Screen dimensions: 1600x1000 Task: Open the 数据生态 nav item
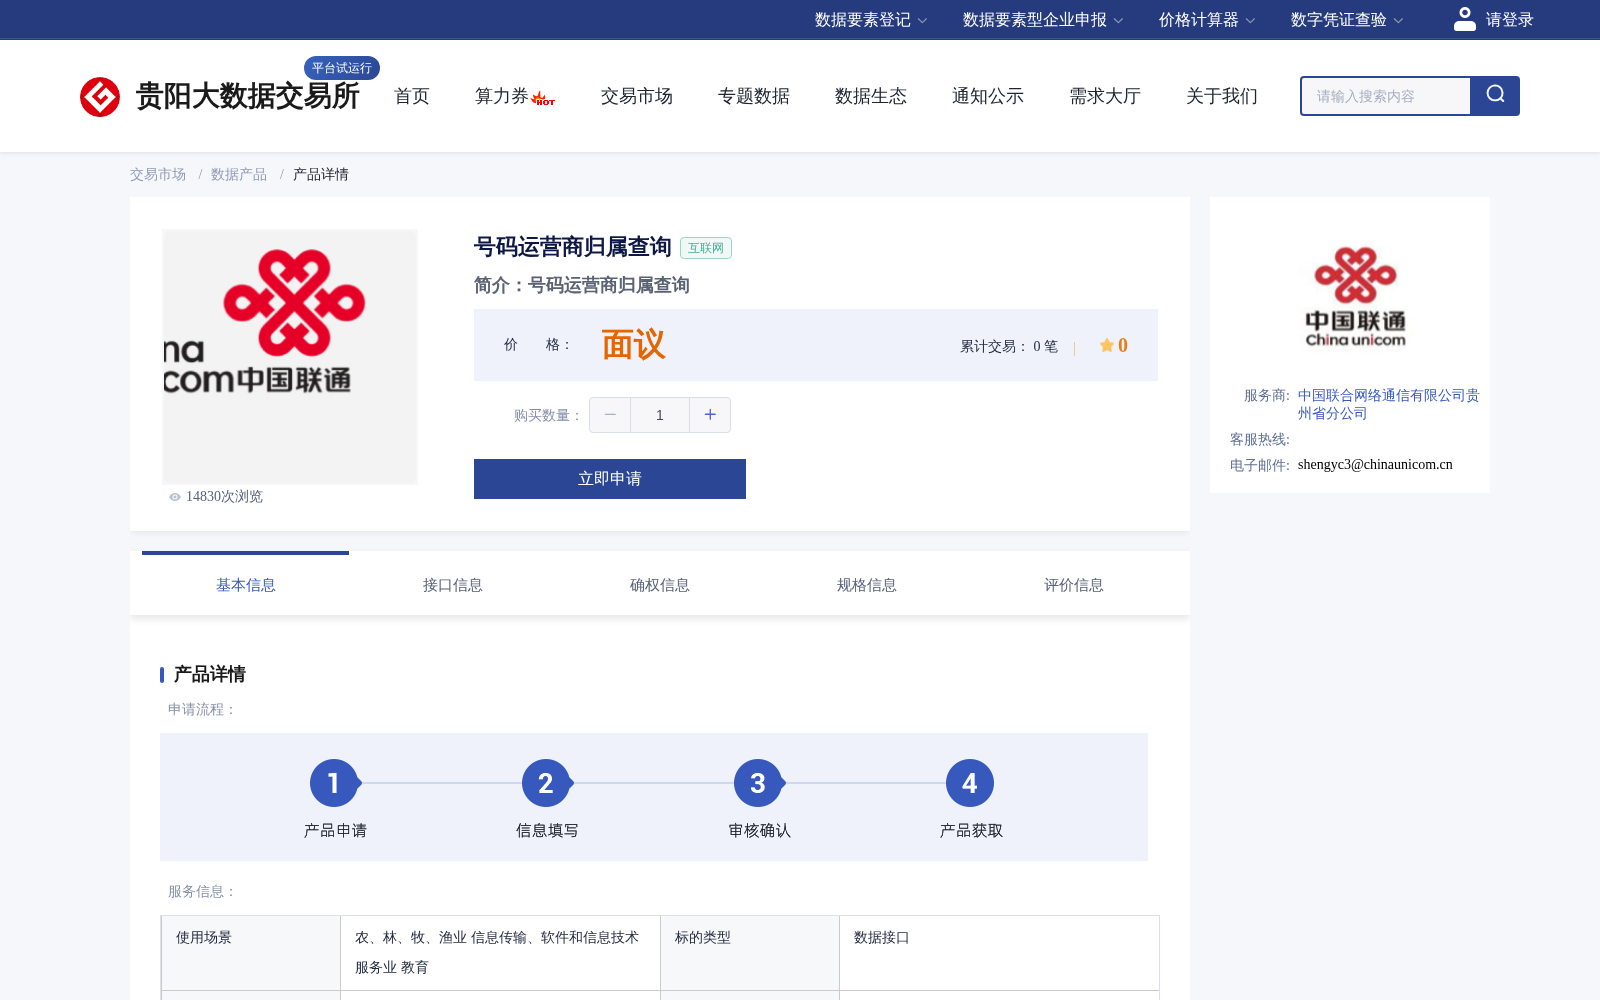(871, 96)
